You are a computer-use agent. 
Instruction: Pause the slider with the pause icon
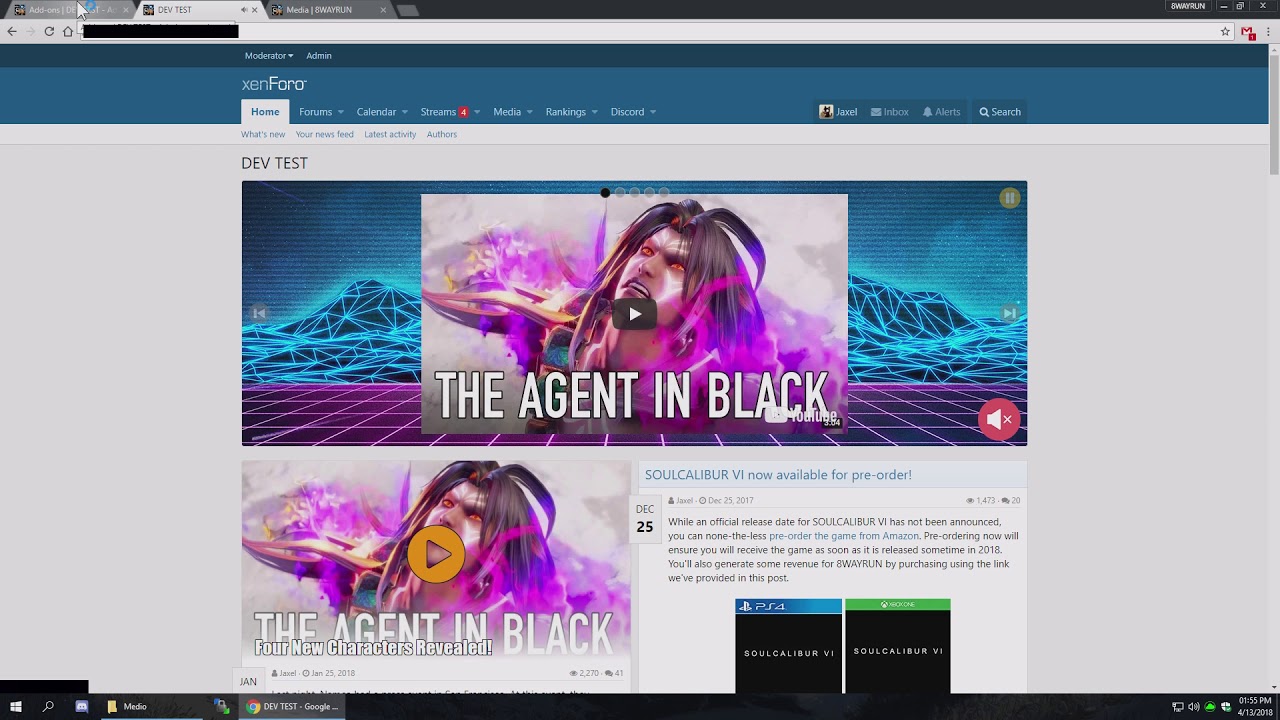point(1009,198)
